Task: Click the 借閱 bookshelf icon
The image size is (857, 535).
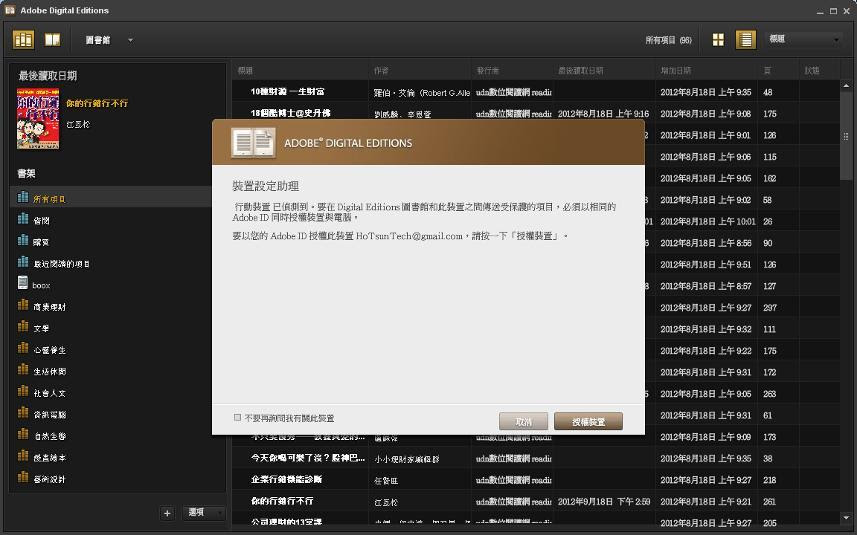Action: (23, 219)
